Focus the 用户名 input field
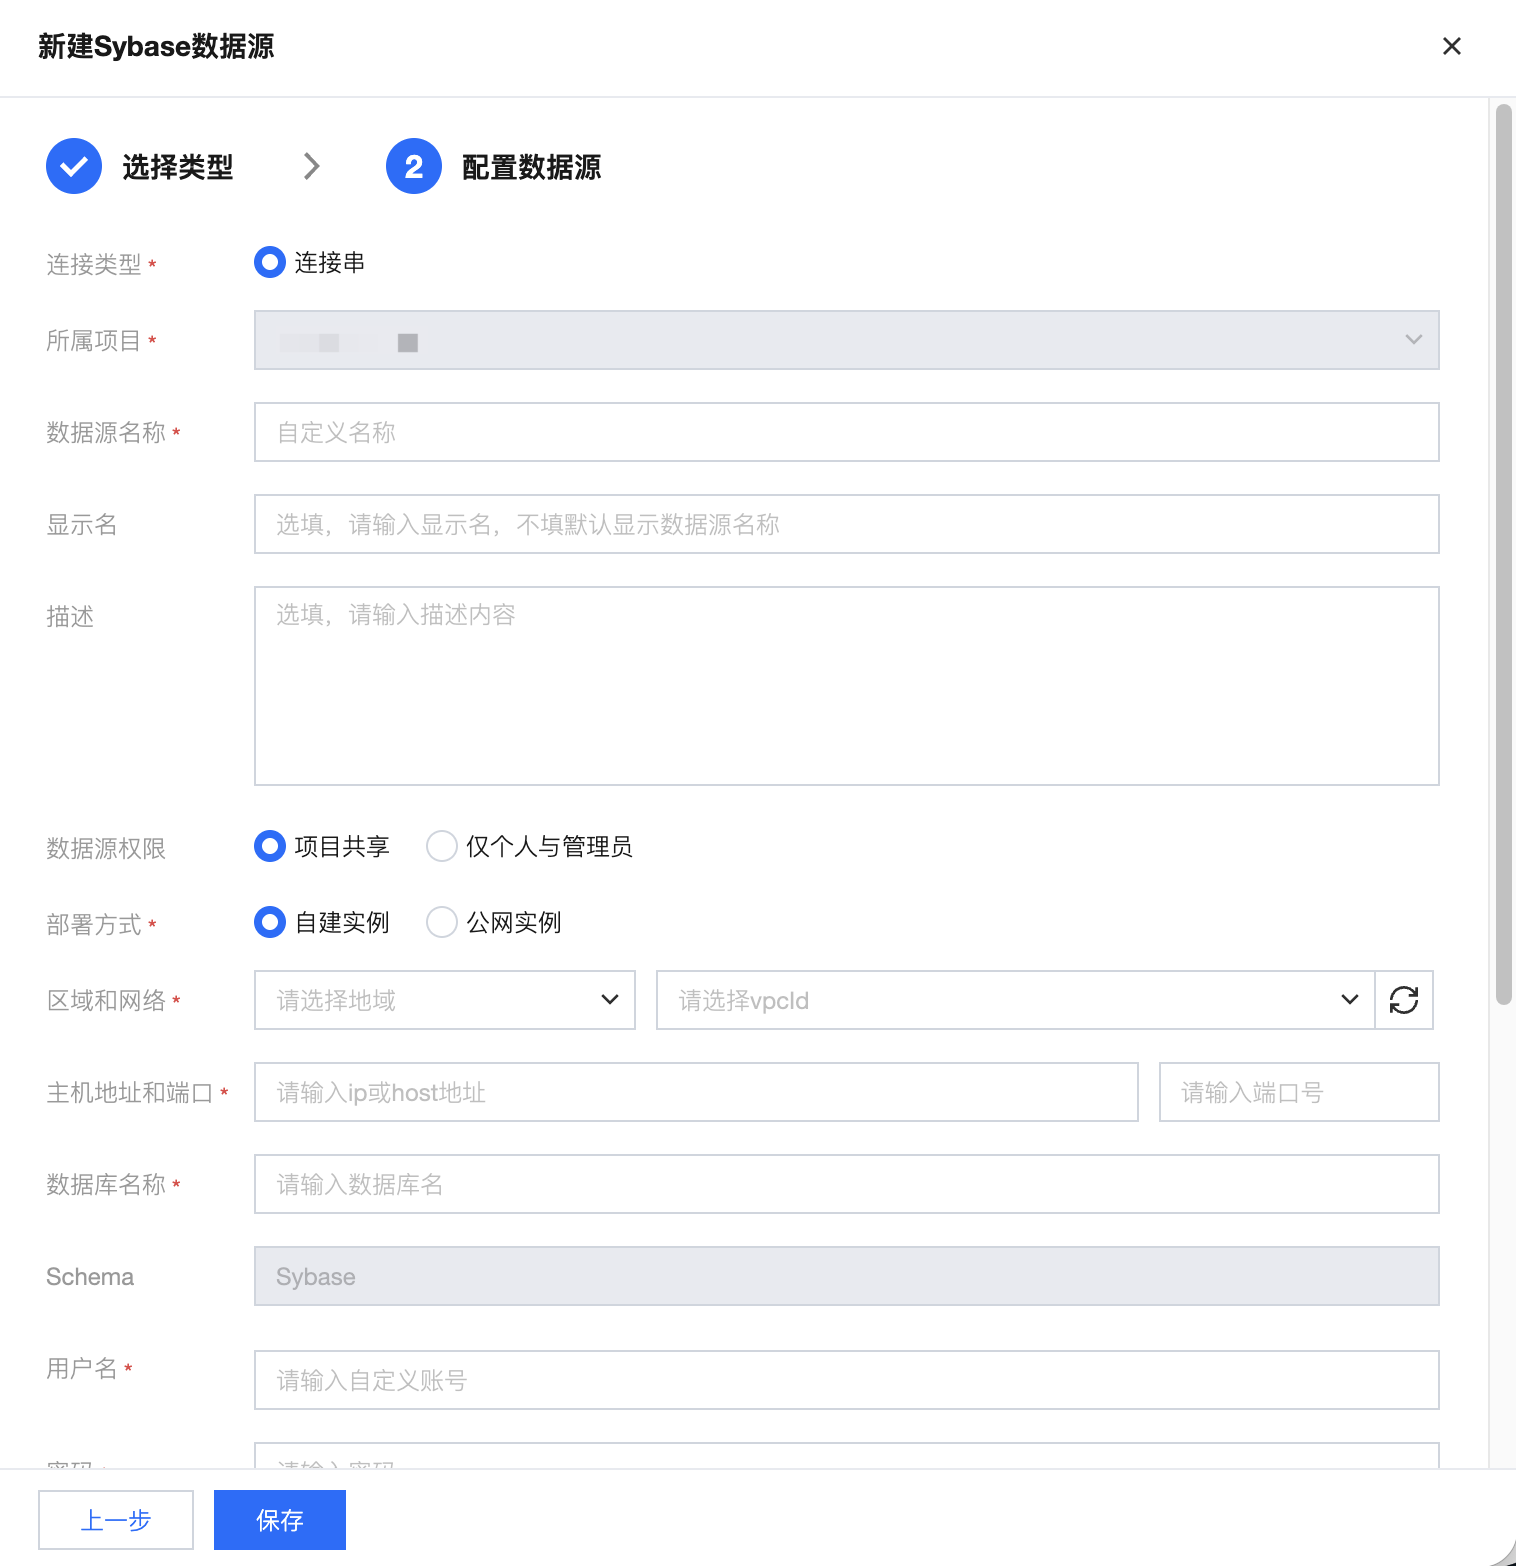Viewport: 1516px width, 1566px height. (847, 1380)
